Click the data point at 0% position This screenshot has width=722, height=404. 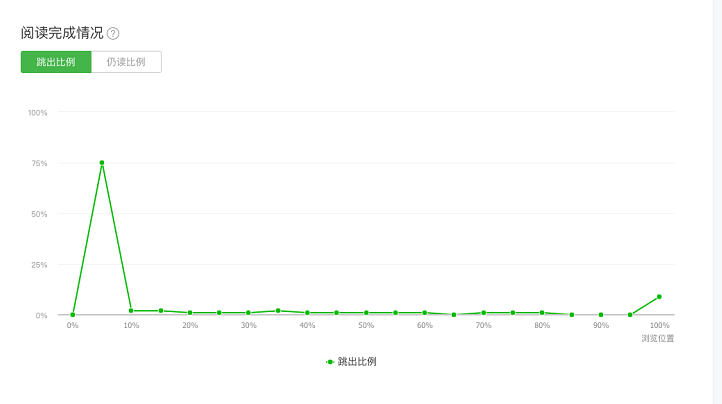click(73, 315)
